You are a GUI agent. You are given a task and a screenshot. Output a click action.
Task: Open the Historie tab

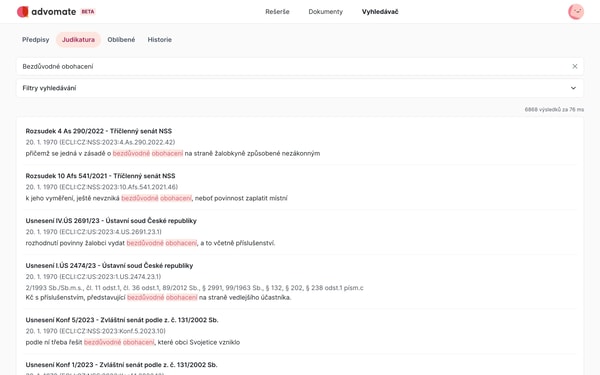coord(160,39)
